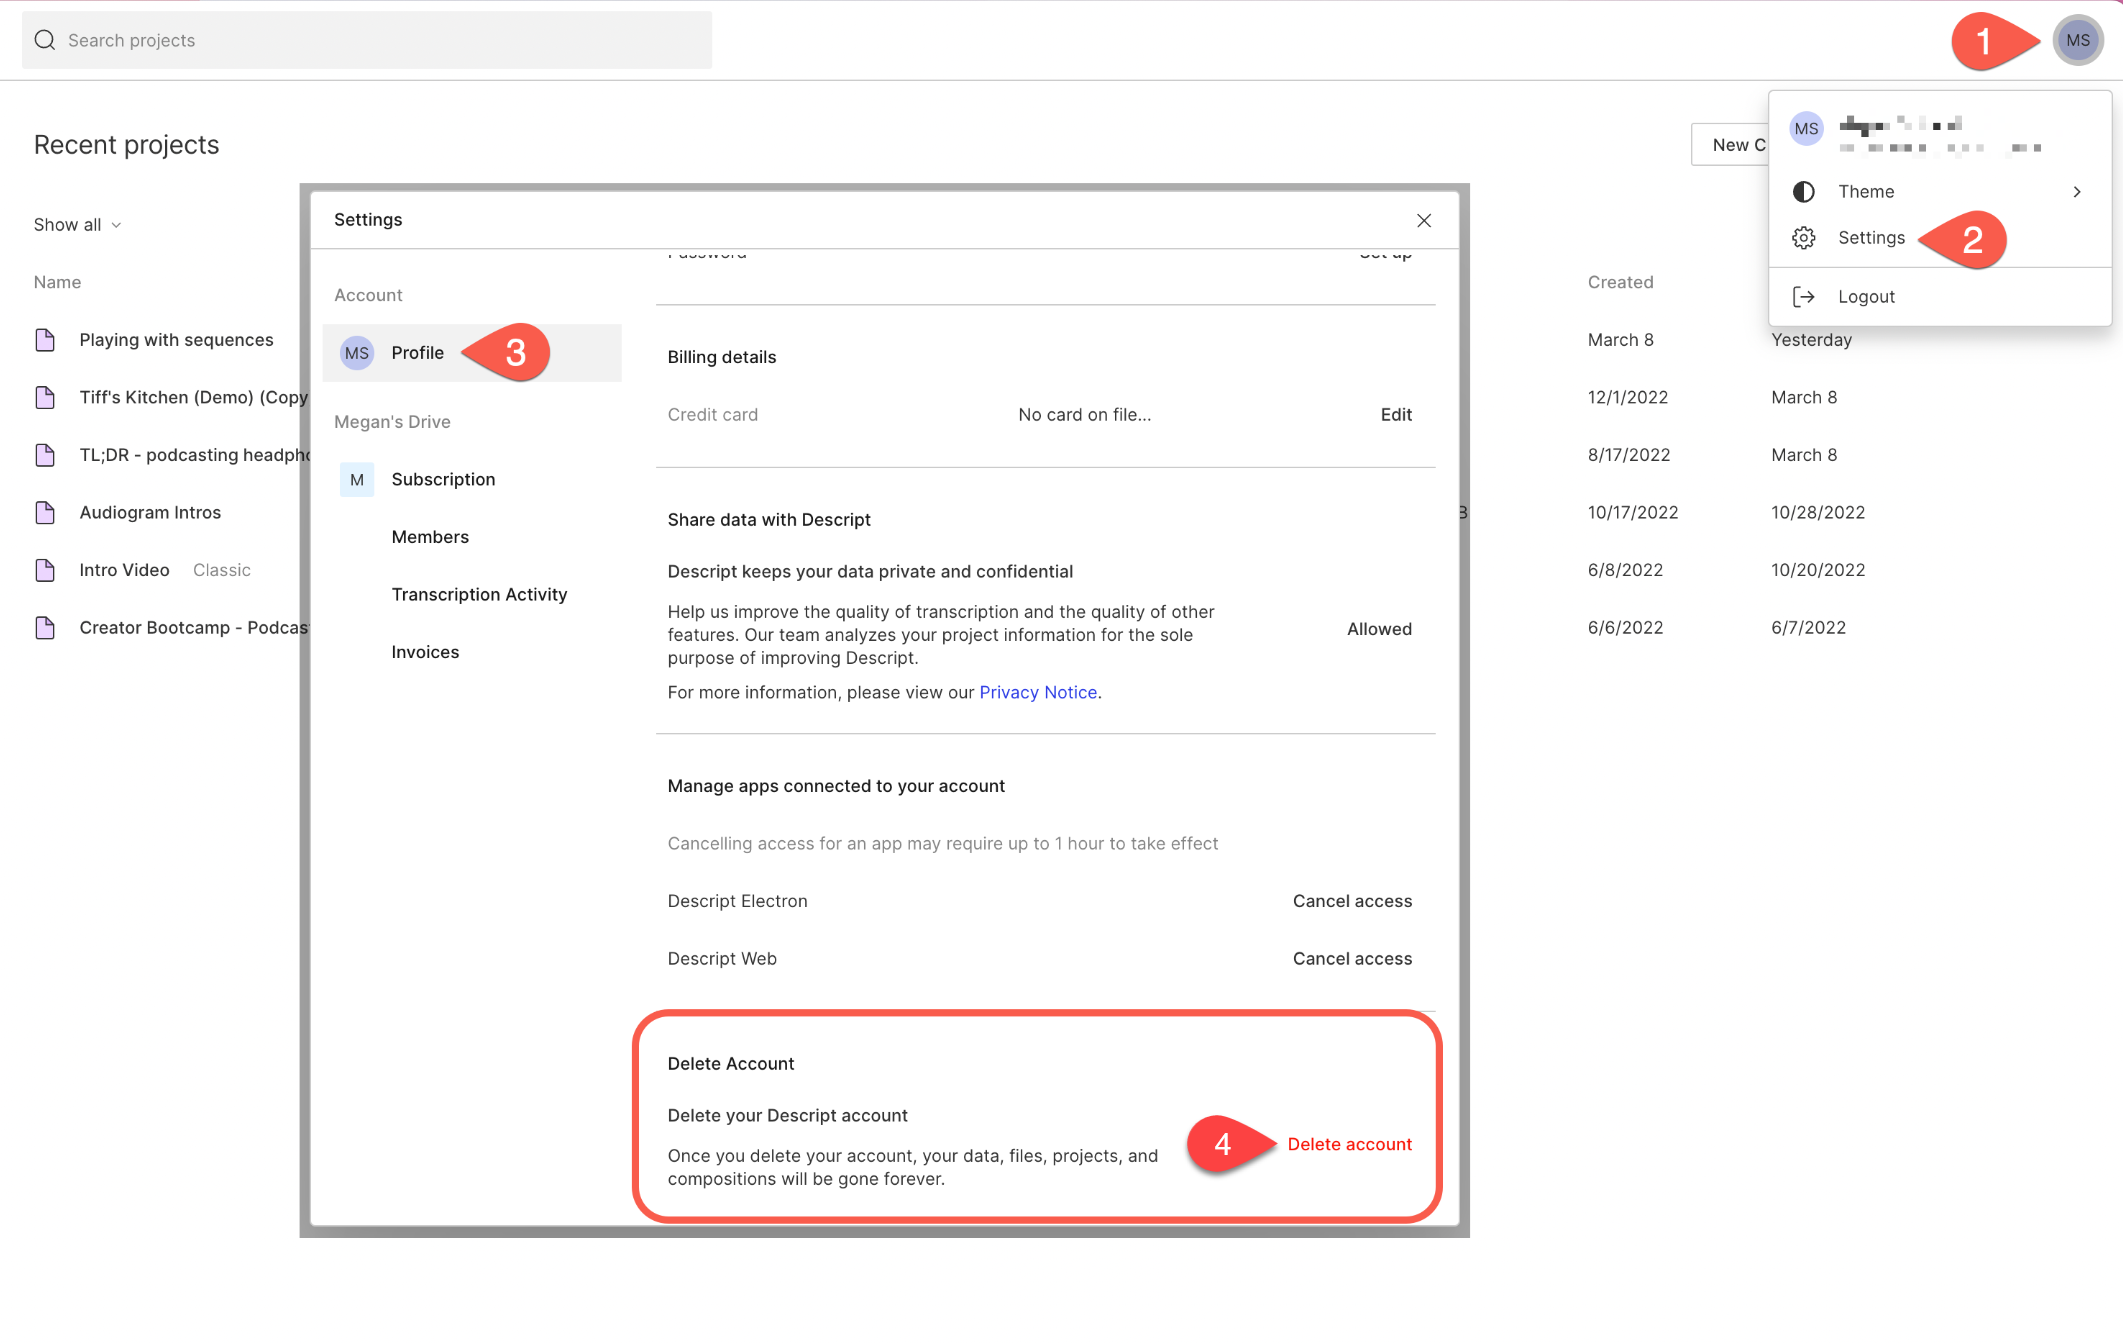The width and height of the screenshot is (2123, 1343).
Task: Click file icon for Intro Video
Action: coord(45,570)
